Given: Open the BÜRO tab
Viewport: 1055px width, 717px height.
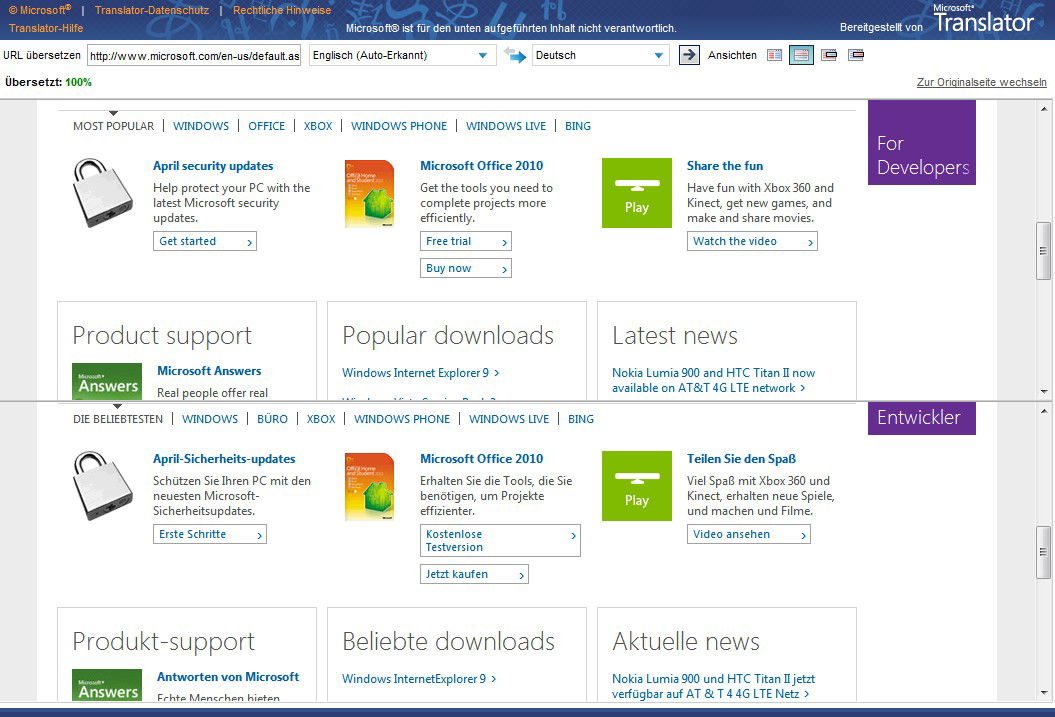Looking at the screenshot, I should tap(272, 419).
